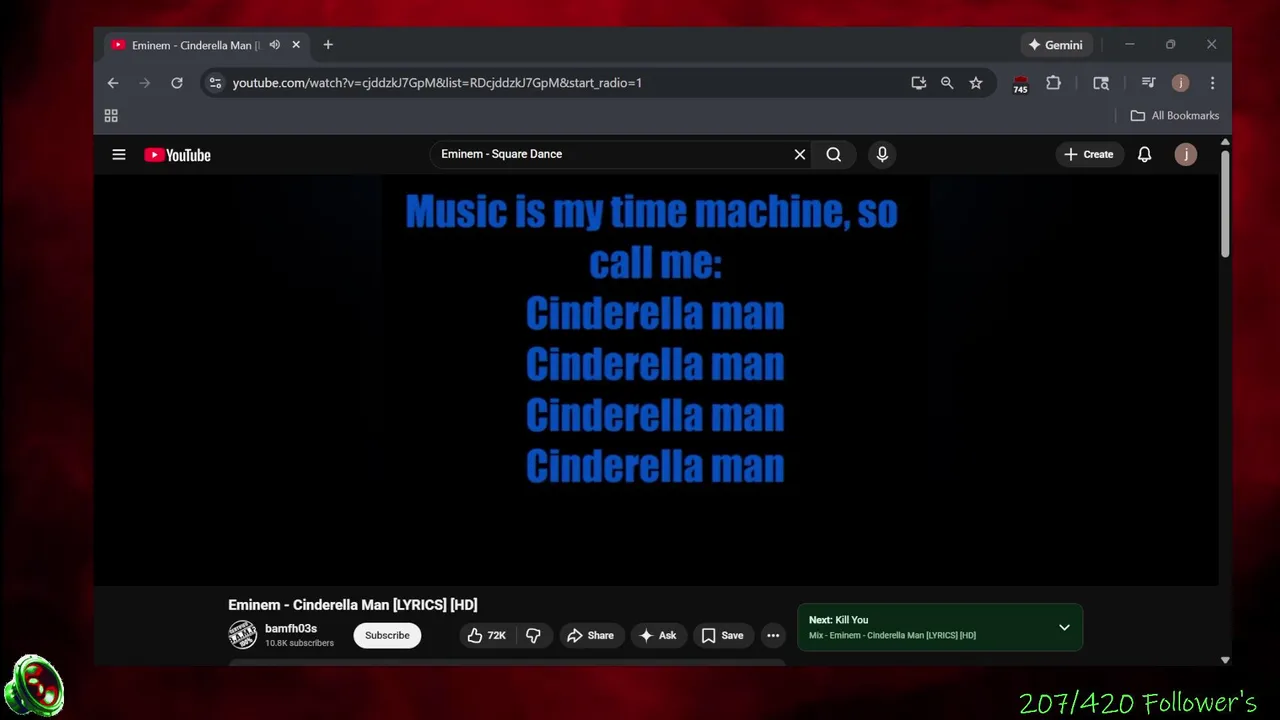Go to YouTube home via logo
The height and width of the screenshot is (720, 1280).
(x=177, y=155)
